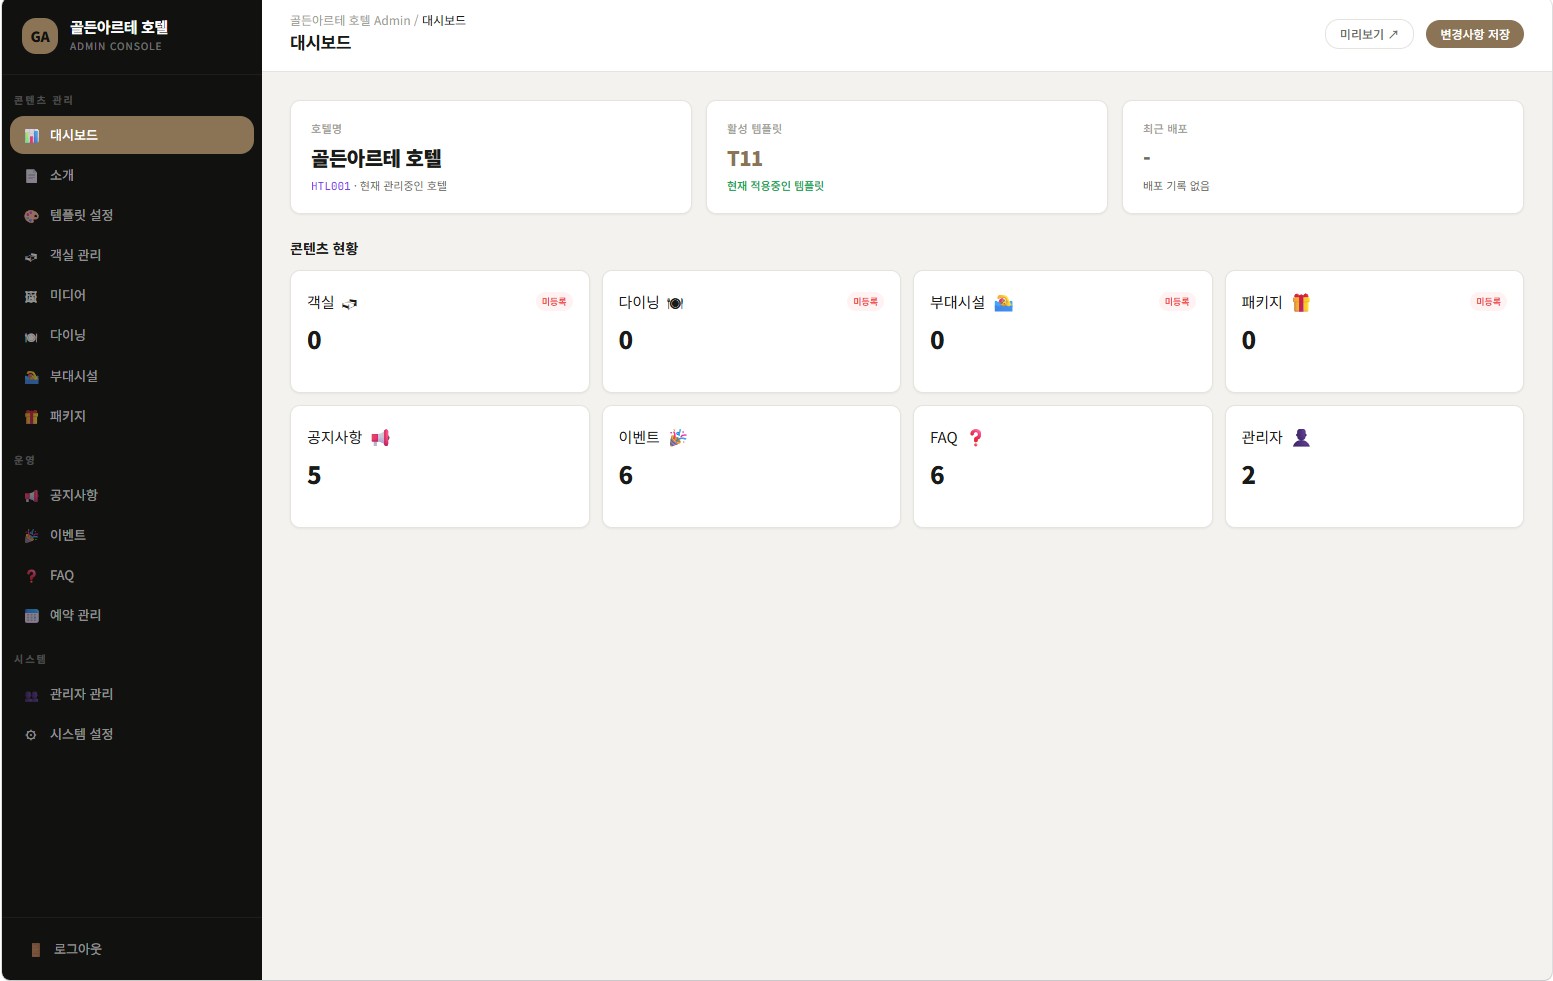1553x981 pixels.
Task: Click the 로그아웃 door icon
Action: [x=36, y=950]
